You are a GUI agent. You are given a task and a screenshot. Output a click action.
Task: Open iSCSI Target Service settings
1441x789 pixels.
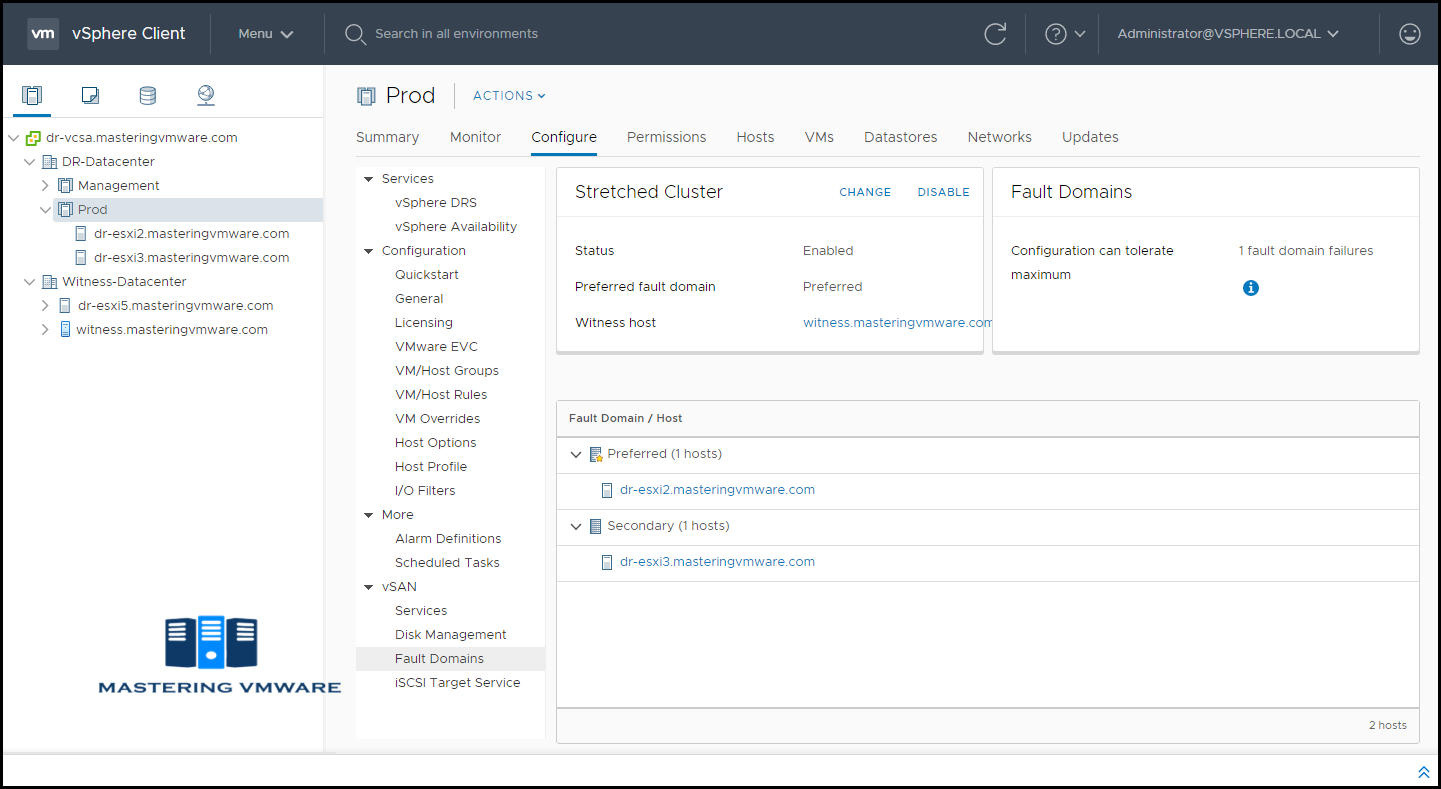(x=457, y=683)
